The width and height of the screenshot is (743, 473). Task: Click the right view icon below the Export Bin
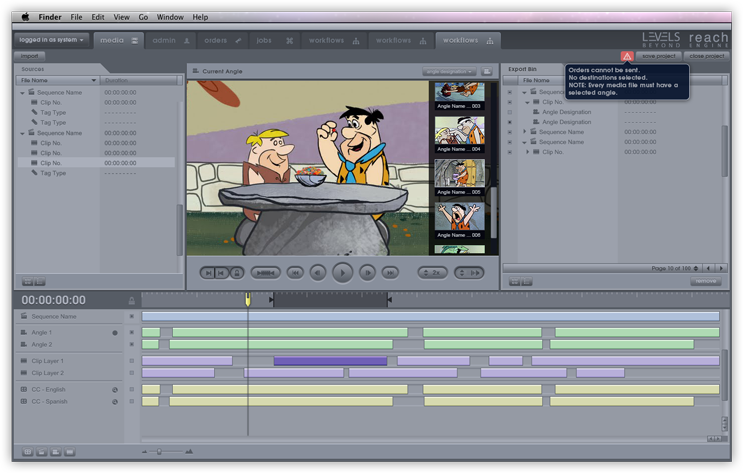[x=526, y=282]
